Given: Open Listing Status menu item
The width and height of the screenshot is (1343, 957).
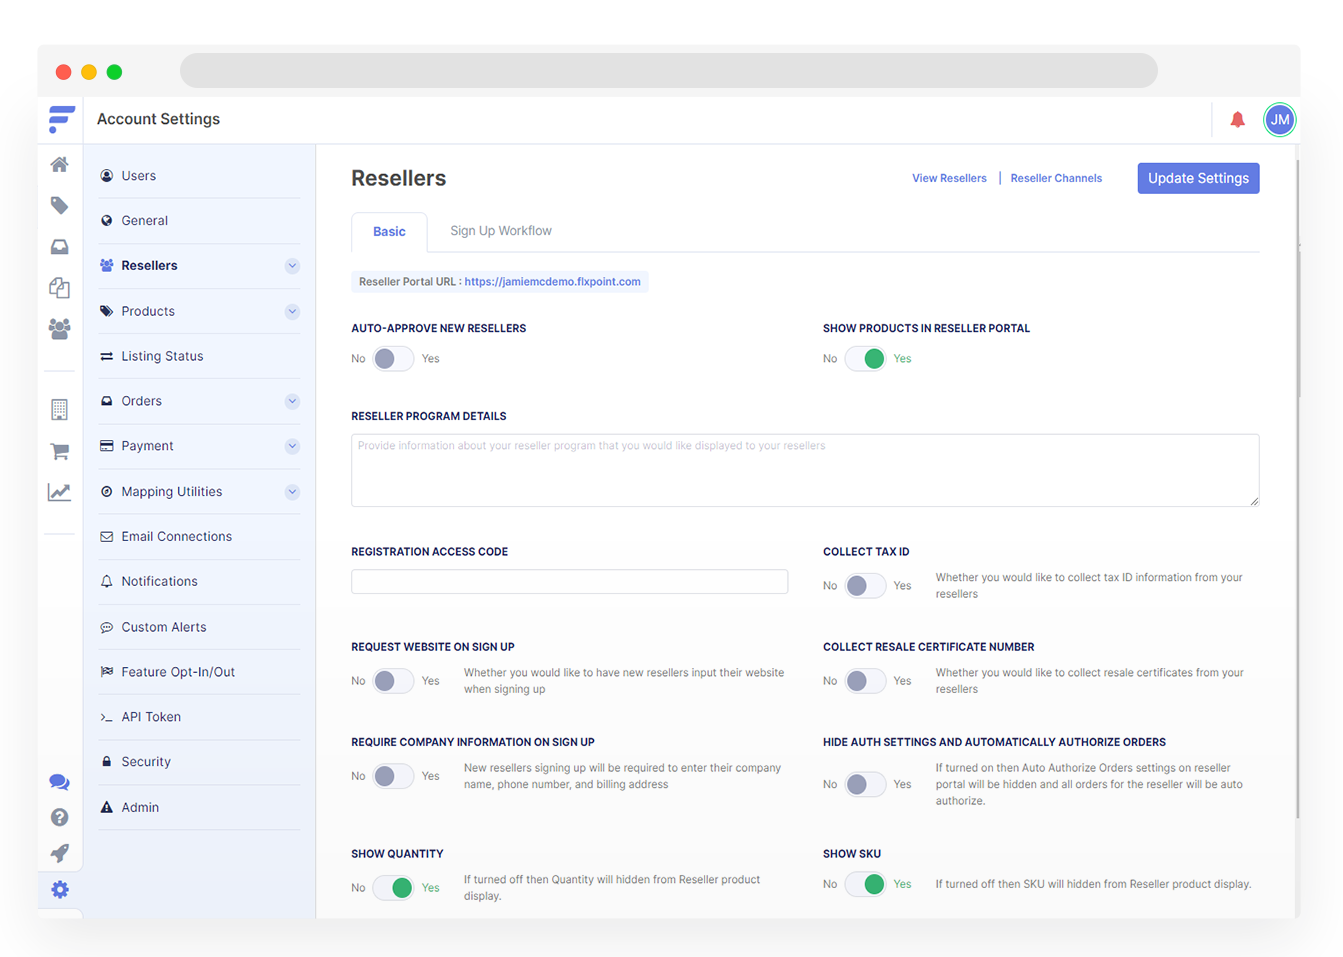Looking at the screenshot, I should [x=200, y=356].
